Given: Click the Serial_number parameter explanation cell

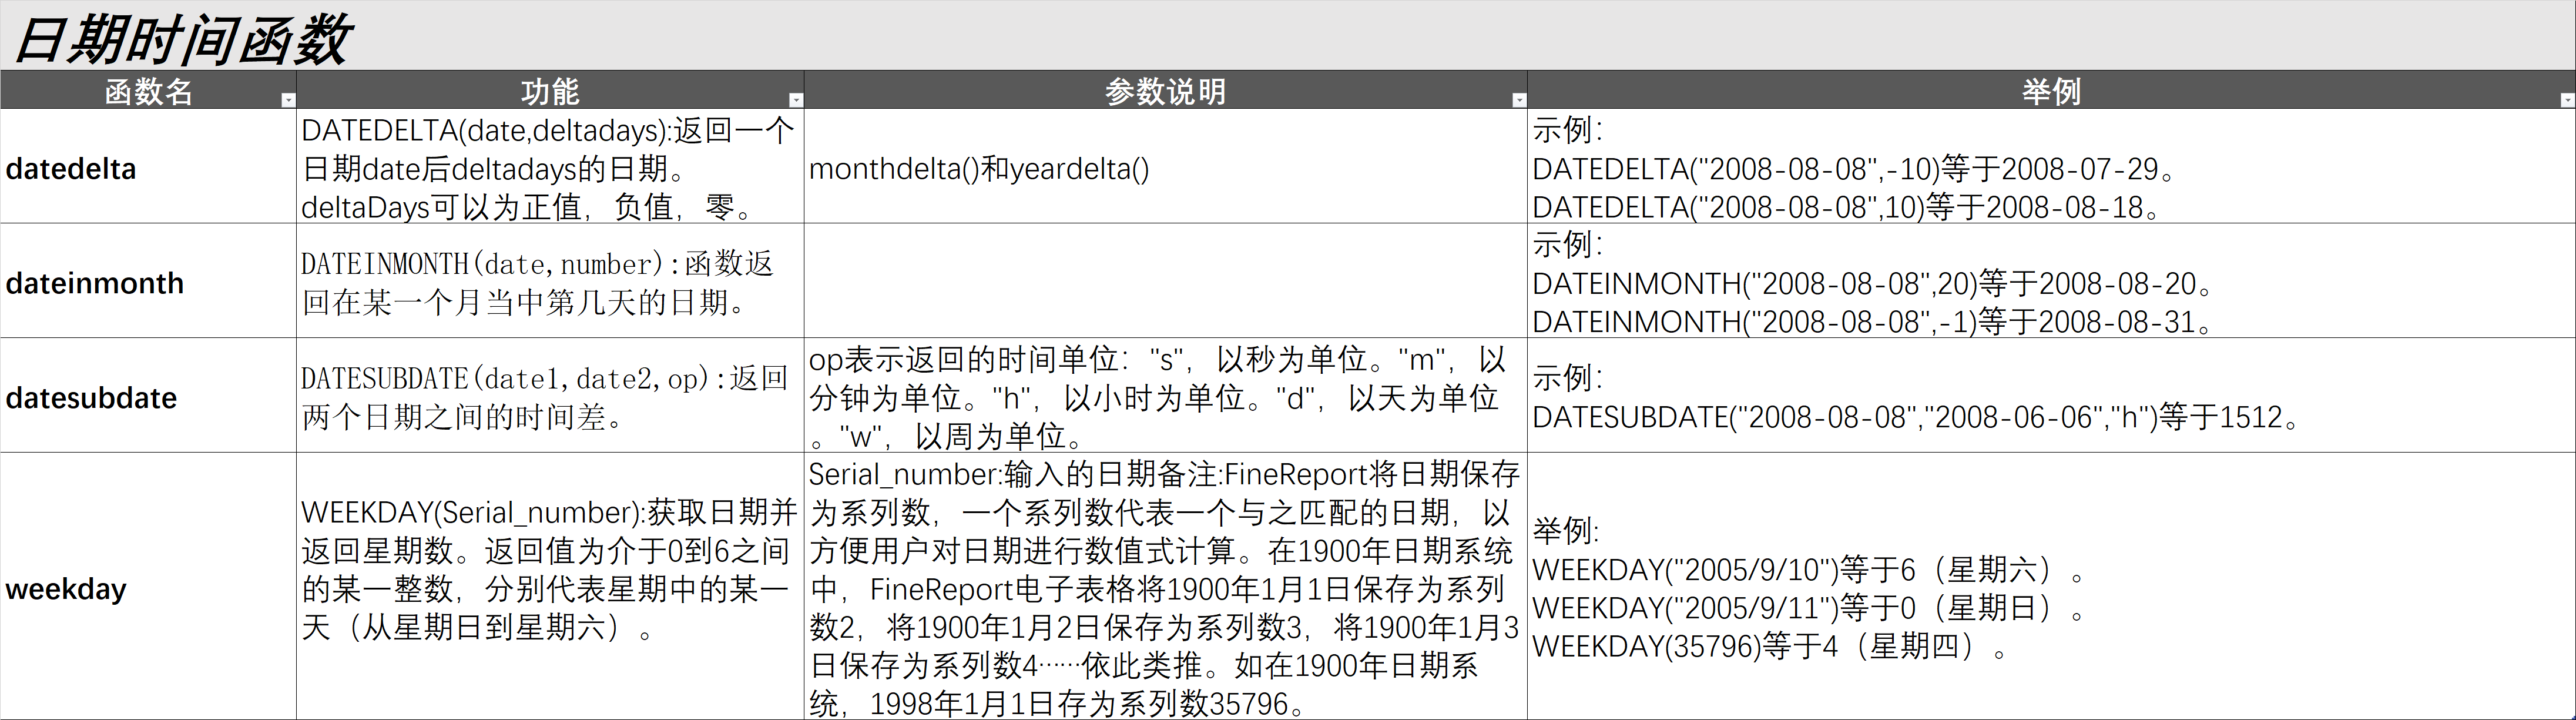Looking at the screenshot, I should (x=1164, y=588).
